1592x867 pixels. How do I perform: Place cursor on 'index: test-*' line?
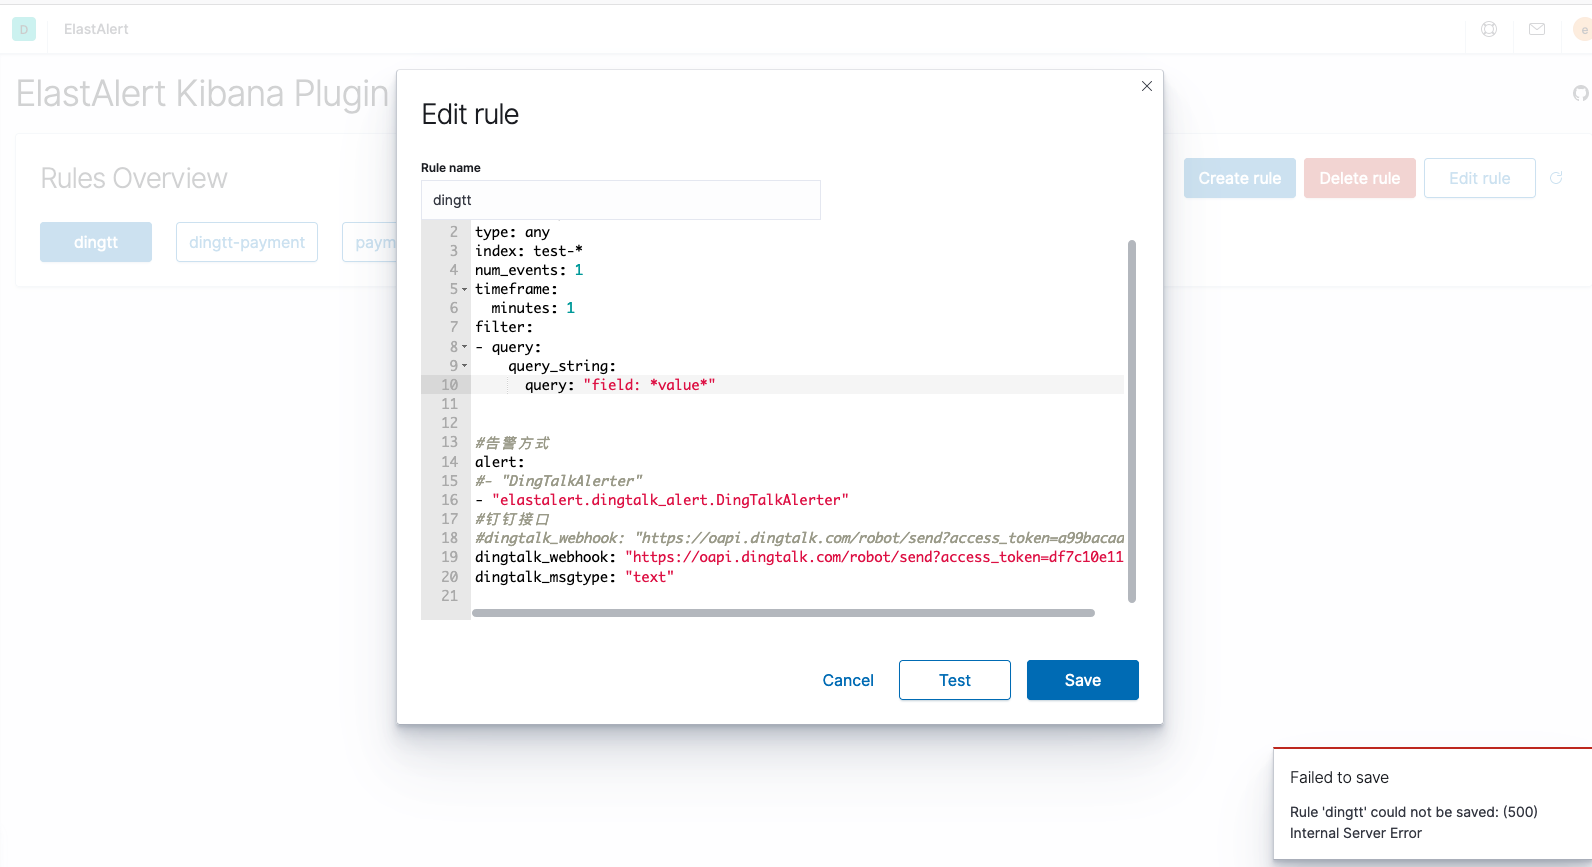tap(529, 251)
